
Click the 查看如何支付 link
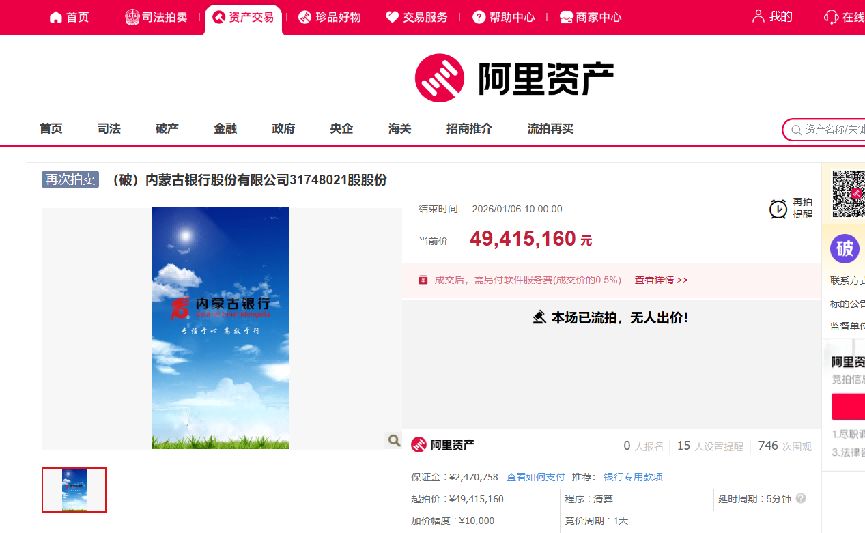(535, 477)
